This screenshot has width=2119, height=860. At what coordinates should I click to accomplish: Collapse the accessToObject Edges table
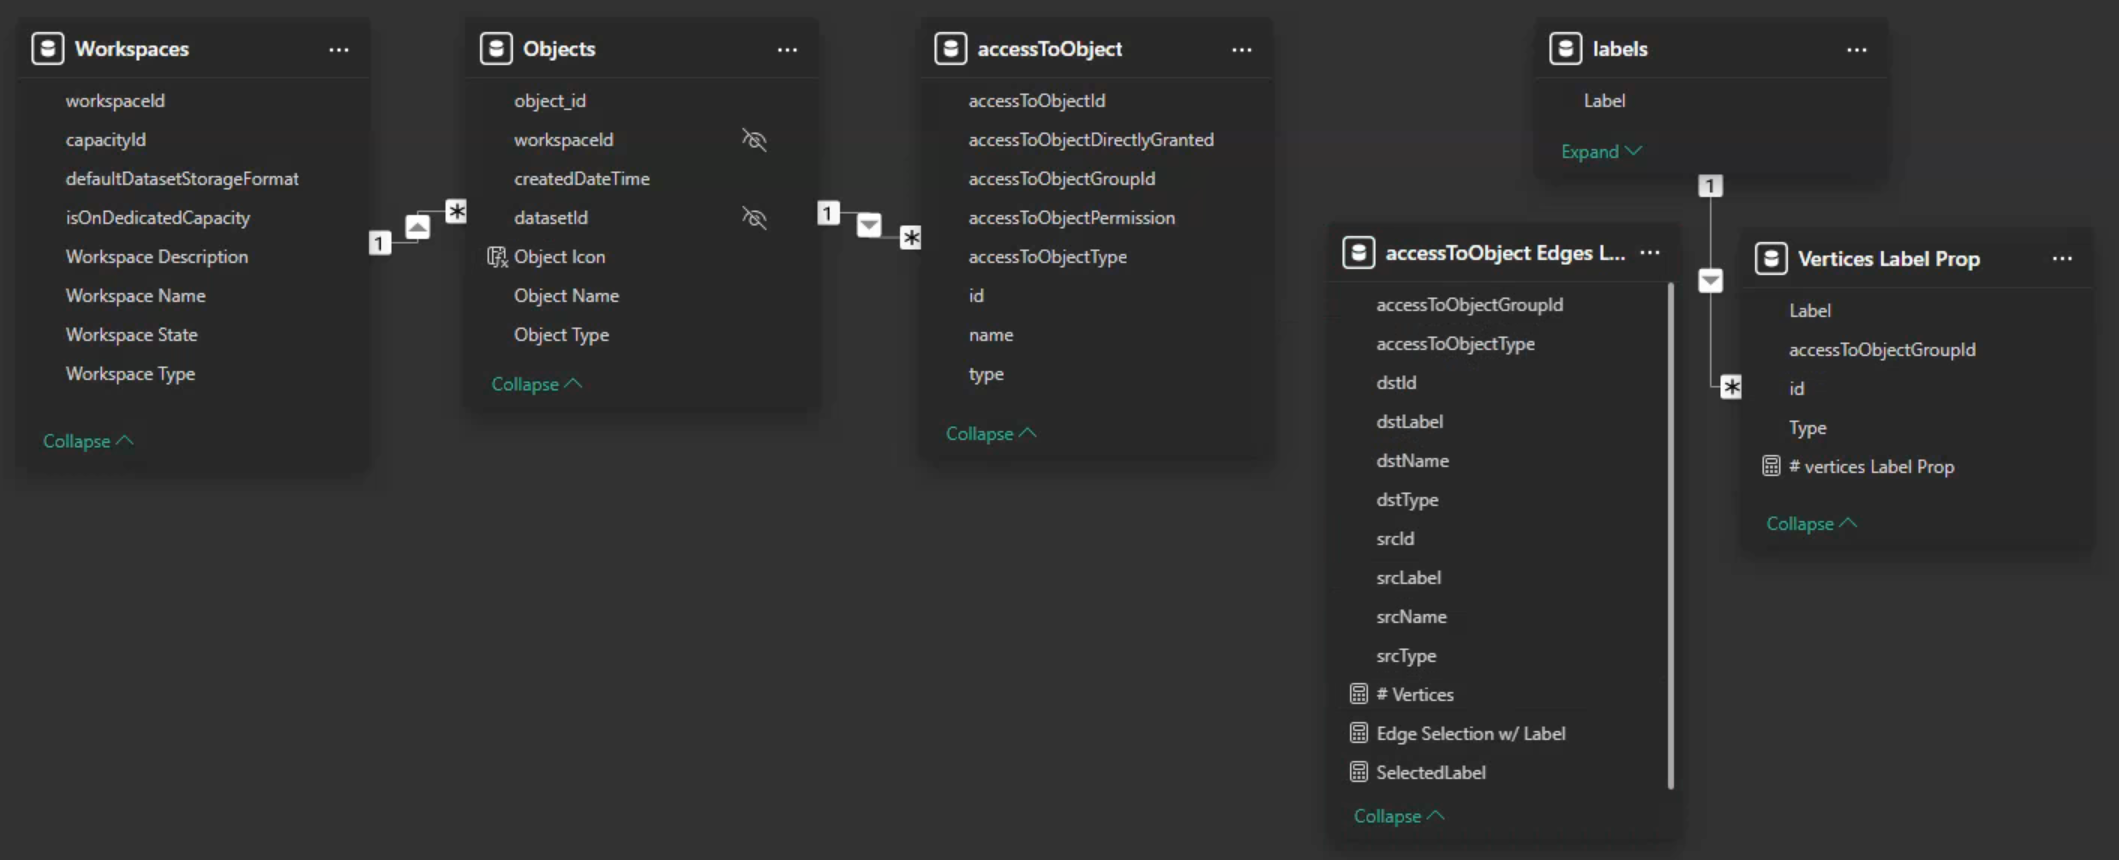point(1398,816)
